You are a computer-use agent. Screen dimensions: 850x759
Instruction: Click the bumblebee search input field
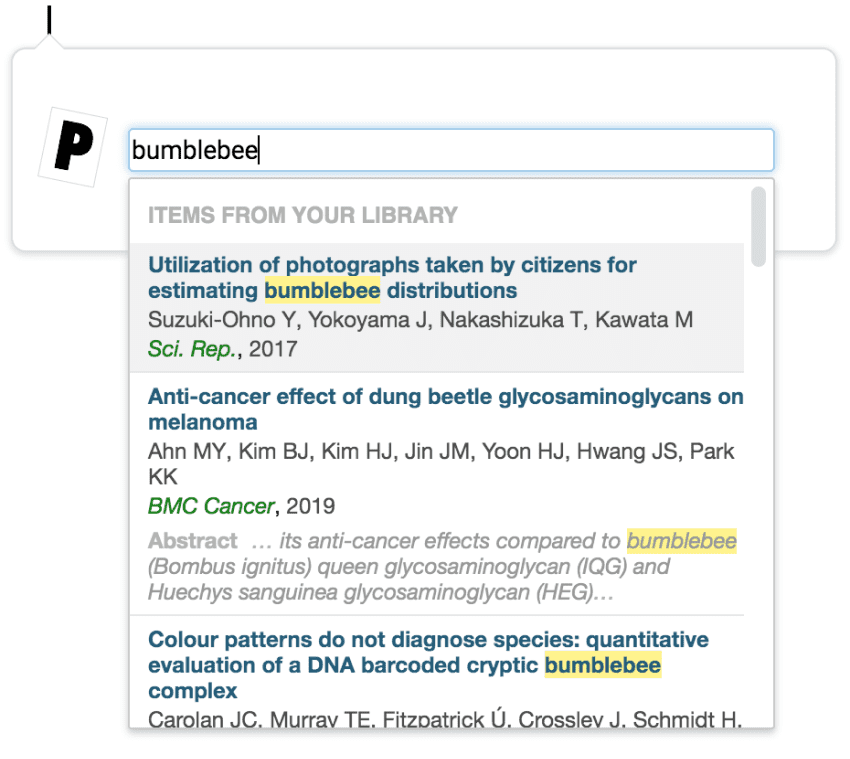(450, 150)
